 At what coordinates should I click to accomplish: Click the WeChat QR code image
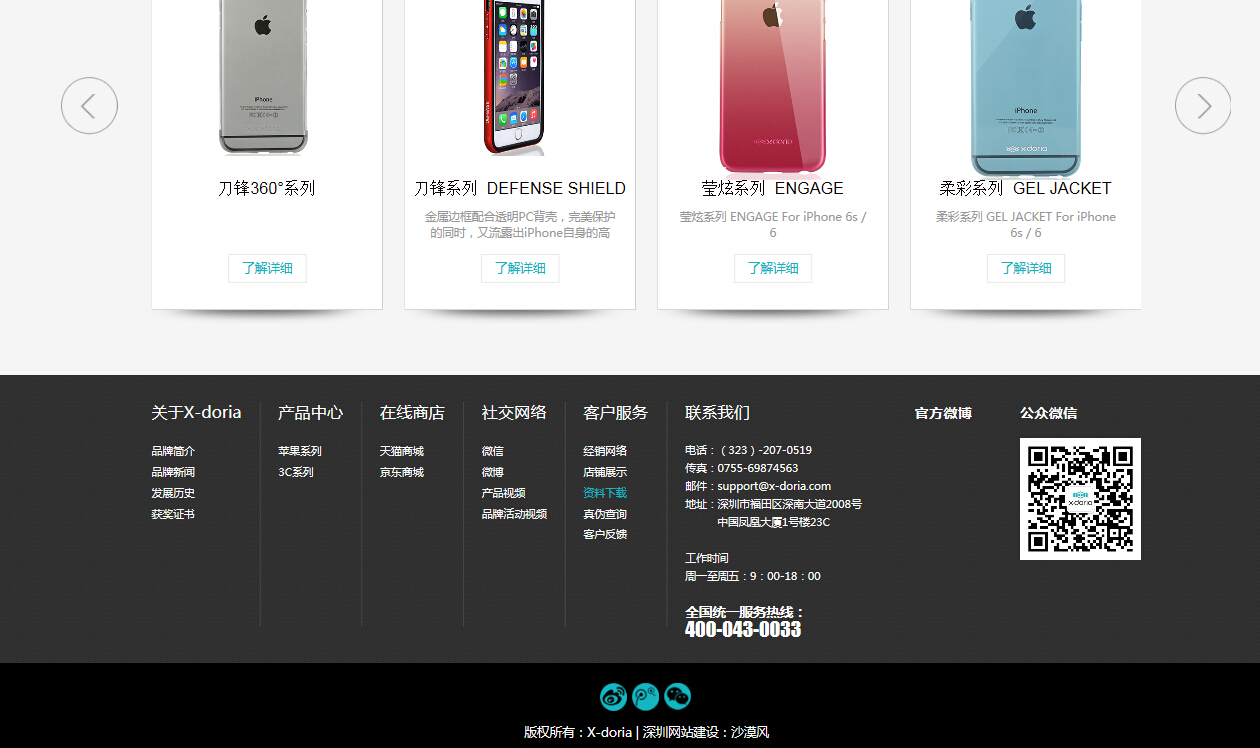[x=1080, y=499]
